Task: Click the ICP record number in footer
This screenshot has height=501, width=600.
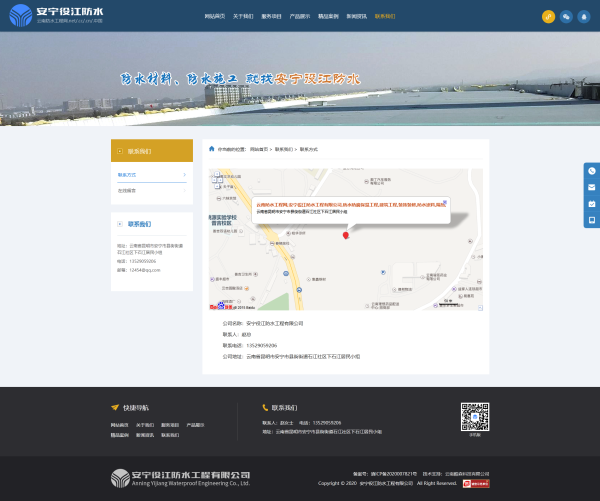Action: tap(393, 474)
